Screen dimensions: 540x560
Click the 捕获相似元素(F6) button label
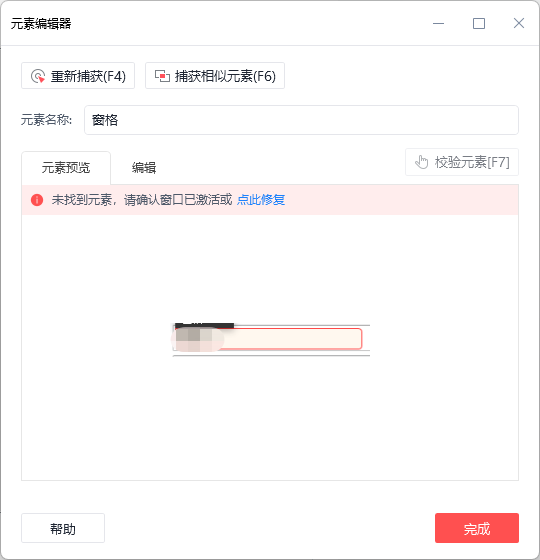coord(225,76)
